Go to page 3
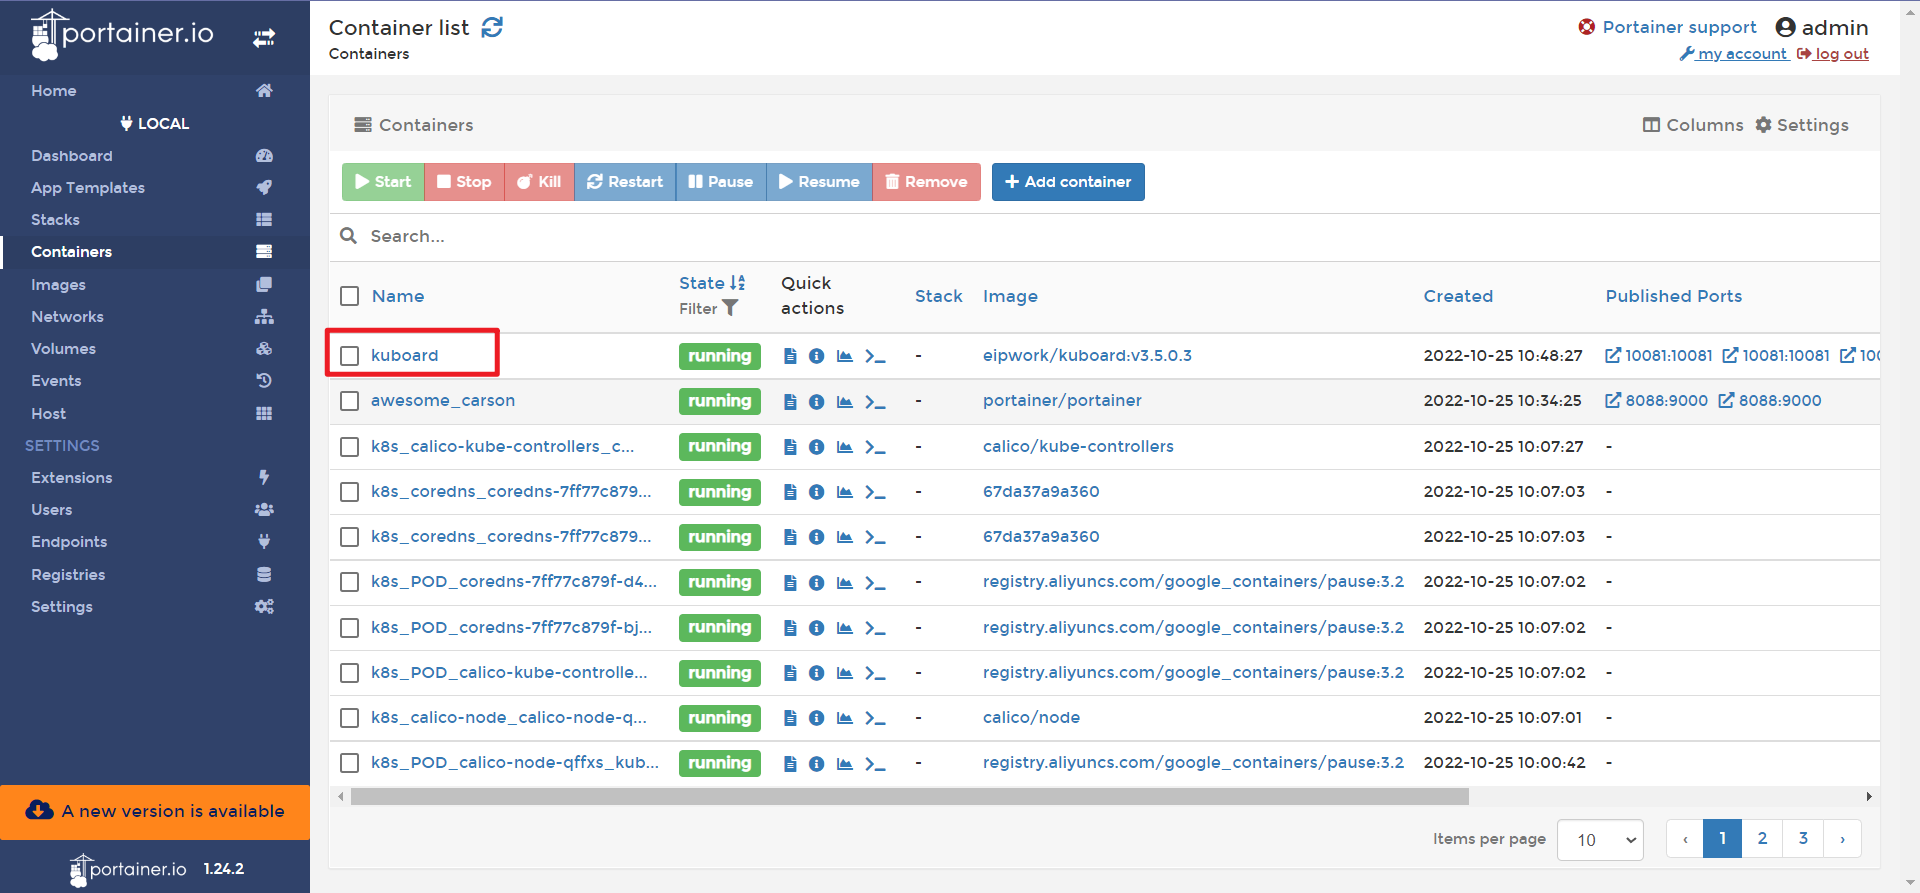Screen dimensions: 1920x893 [1803, 839]
